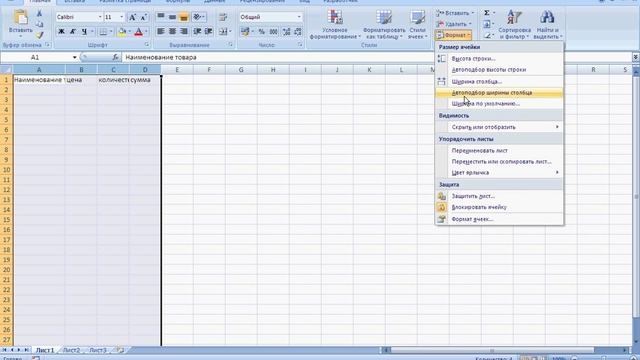Align cell content to top

tap(161, 17)
